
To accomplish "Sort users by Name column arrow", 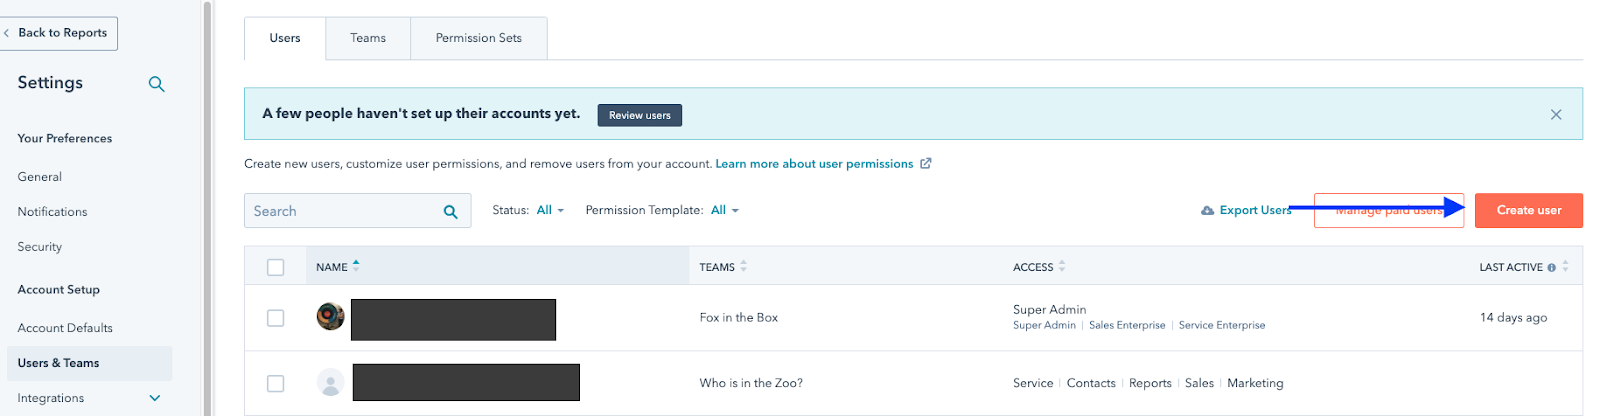I will point(356,266).
